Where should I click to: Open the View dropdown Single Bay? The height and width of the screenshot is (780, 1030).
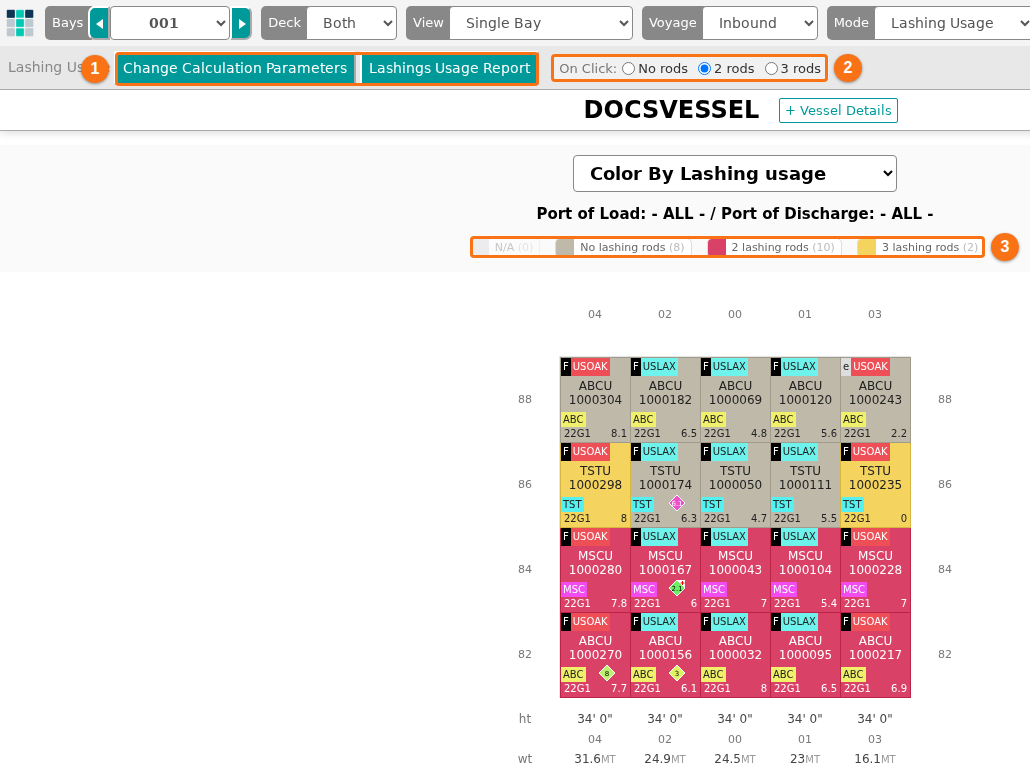point(541,24)
